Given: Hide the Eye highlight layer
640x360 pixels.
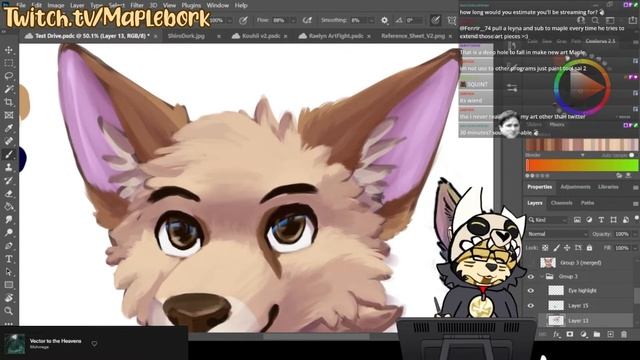Looking at the screenshot, I should click(531, 291).
